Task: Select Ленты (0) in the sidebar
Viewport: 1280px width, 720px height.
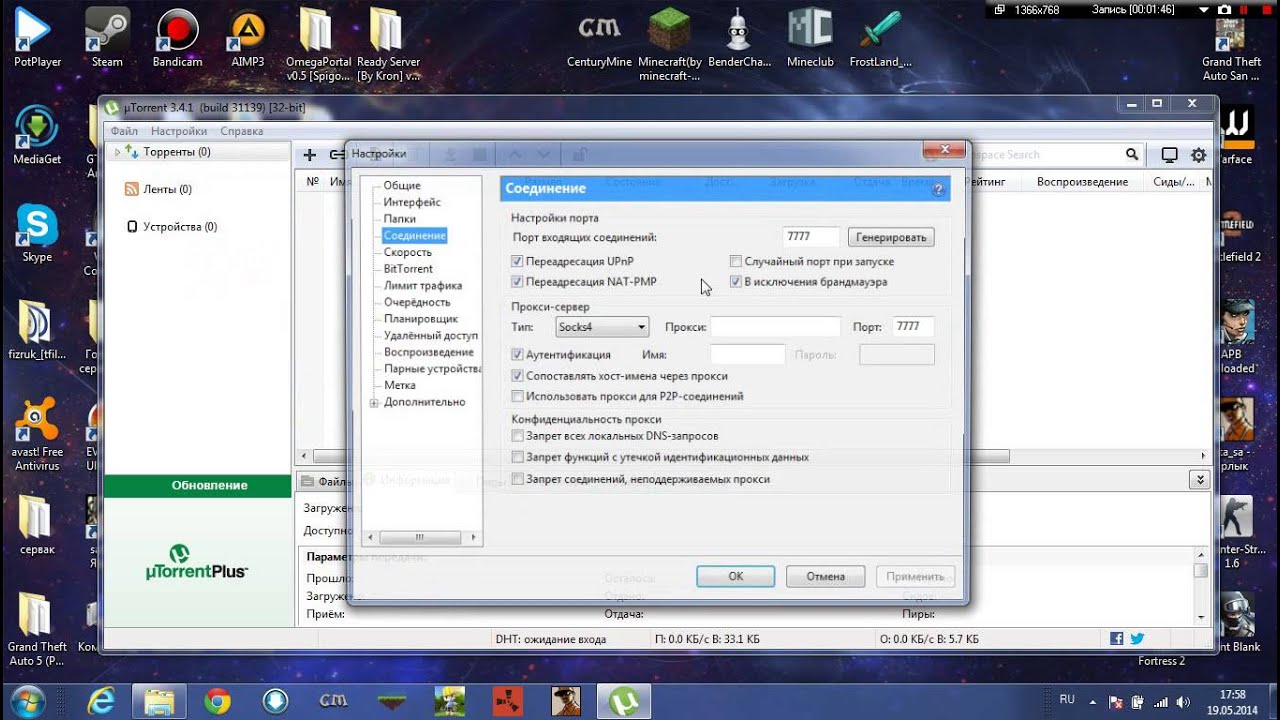Action: coord(166,189)
